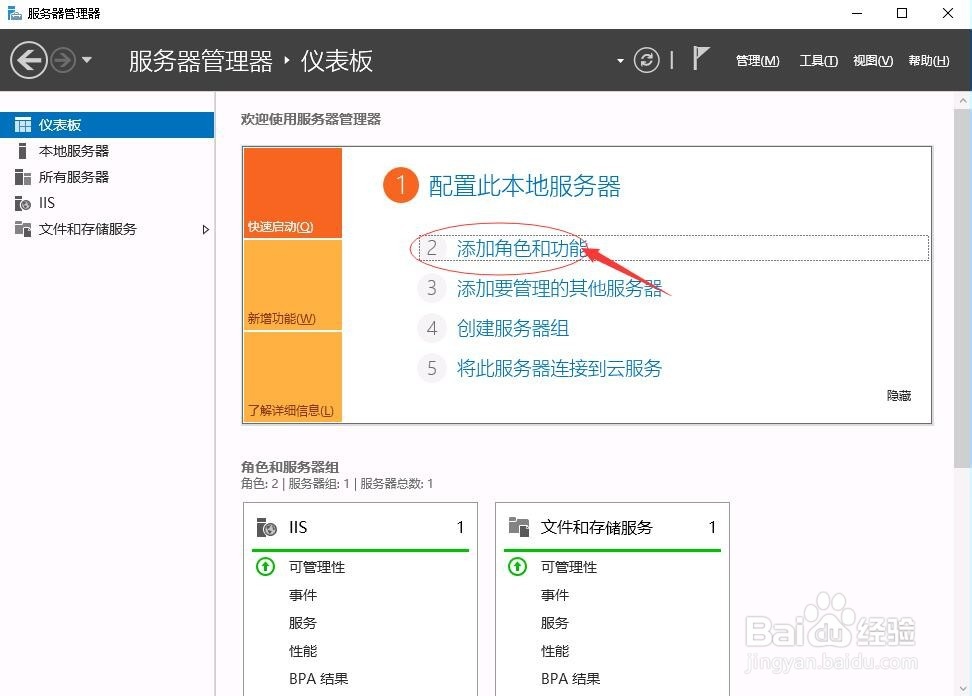Click the refresh icon in the title bar
The width and height of the screenshot is (972, 696).
click(x=646, y=59)
